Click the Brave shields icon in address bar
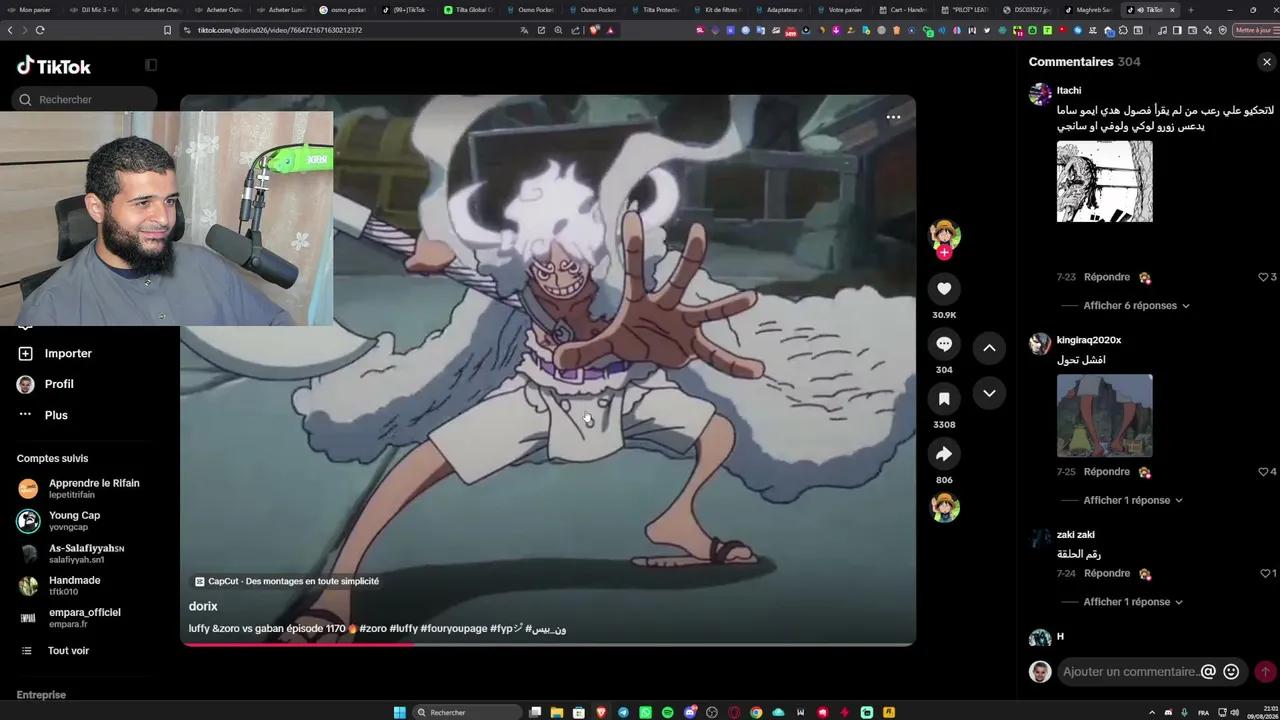The width and height of the screenshot is (1280, 720). click(594, 30)
